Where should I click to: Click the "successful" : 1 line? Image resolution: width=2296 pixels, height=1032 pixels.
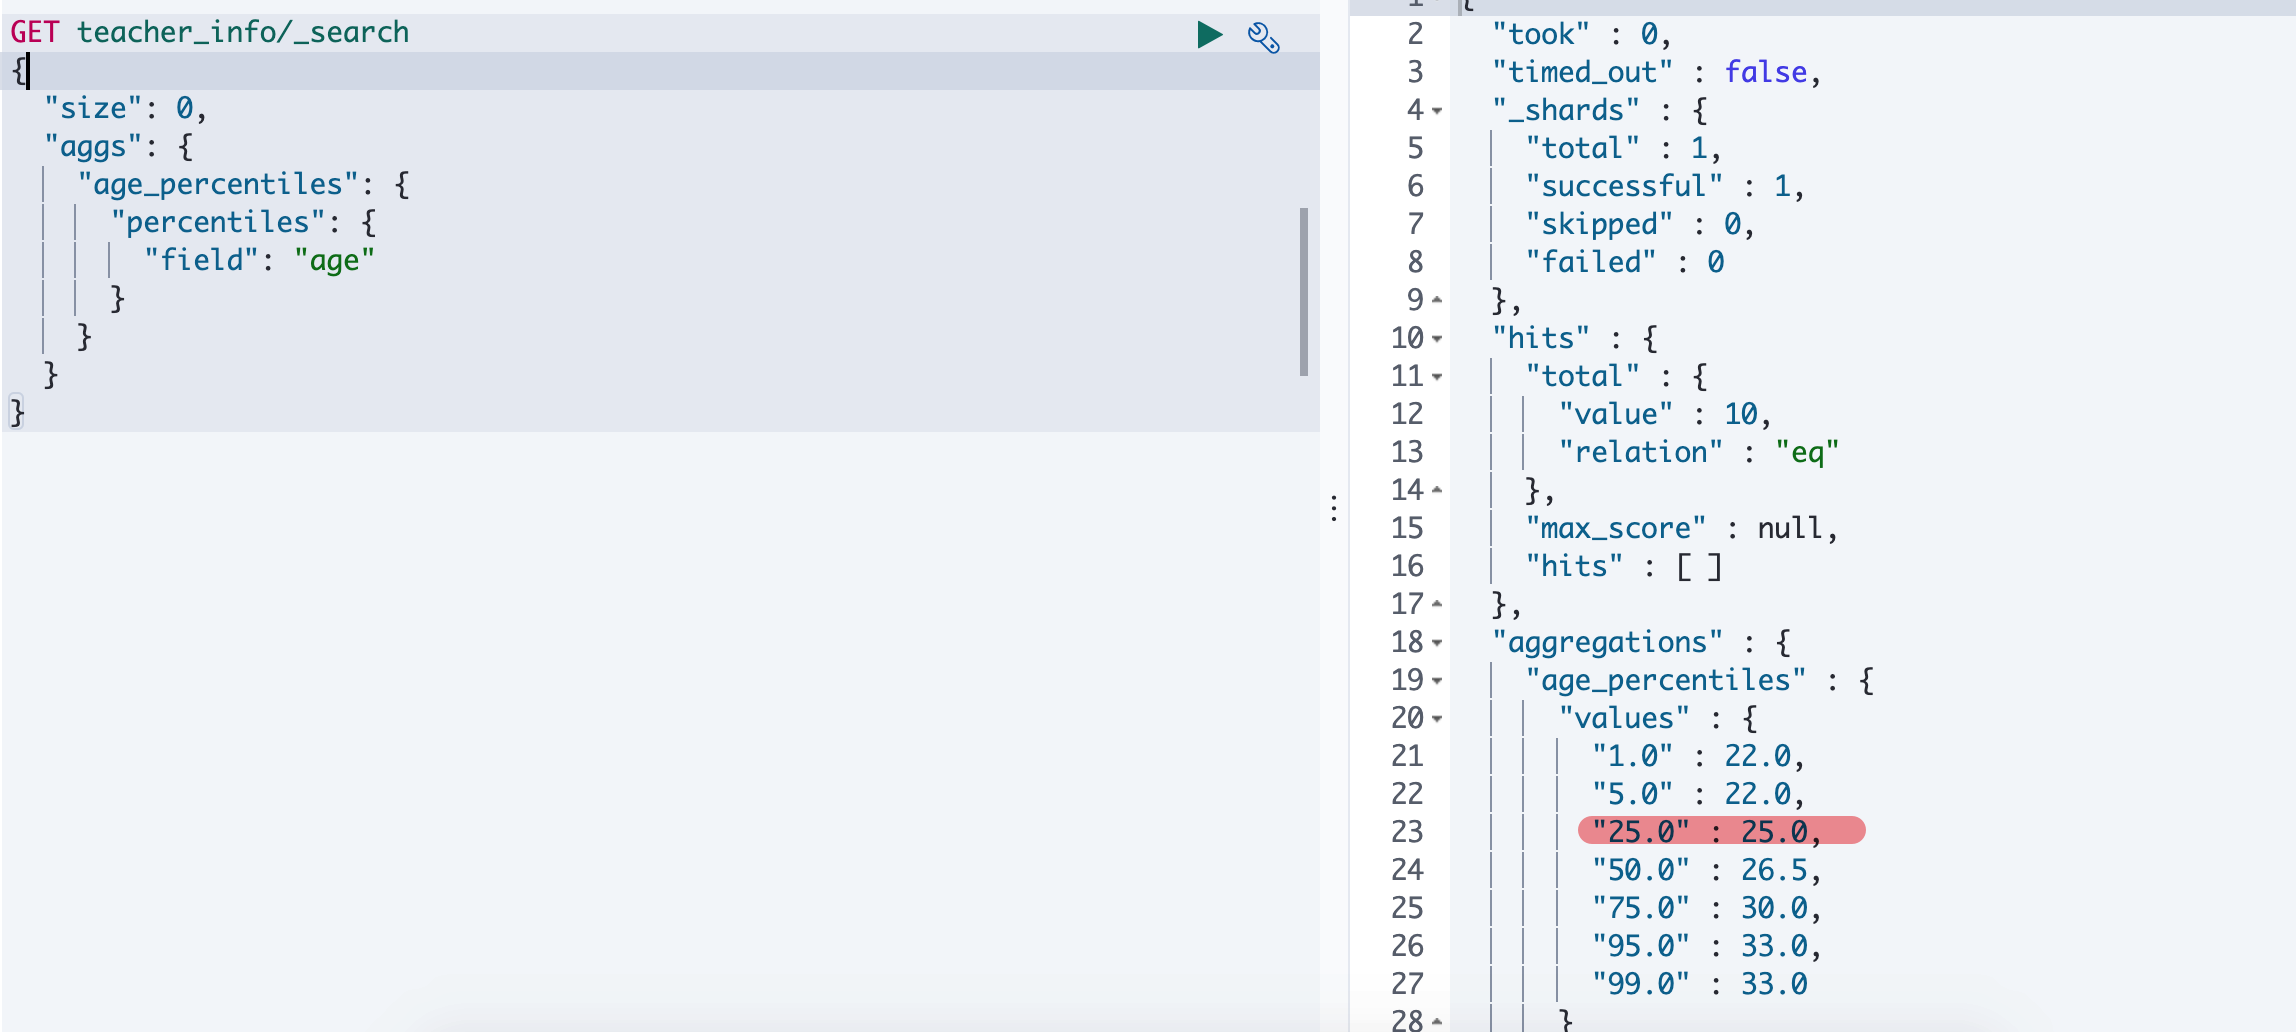pos(1665,186)
